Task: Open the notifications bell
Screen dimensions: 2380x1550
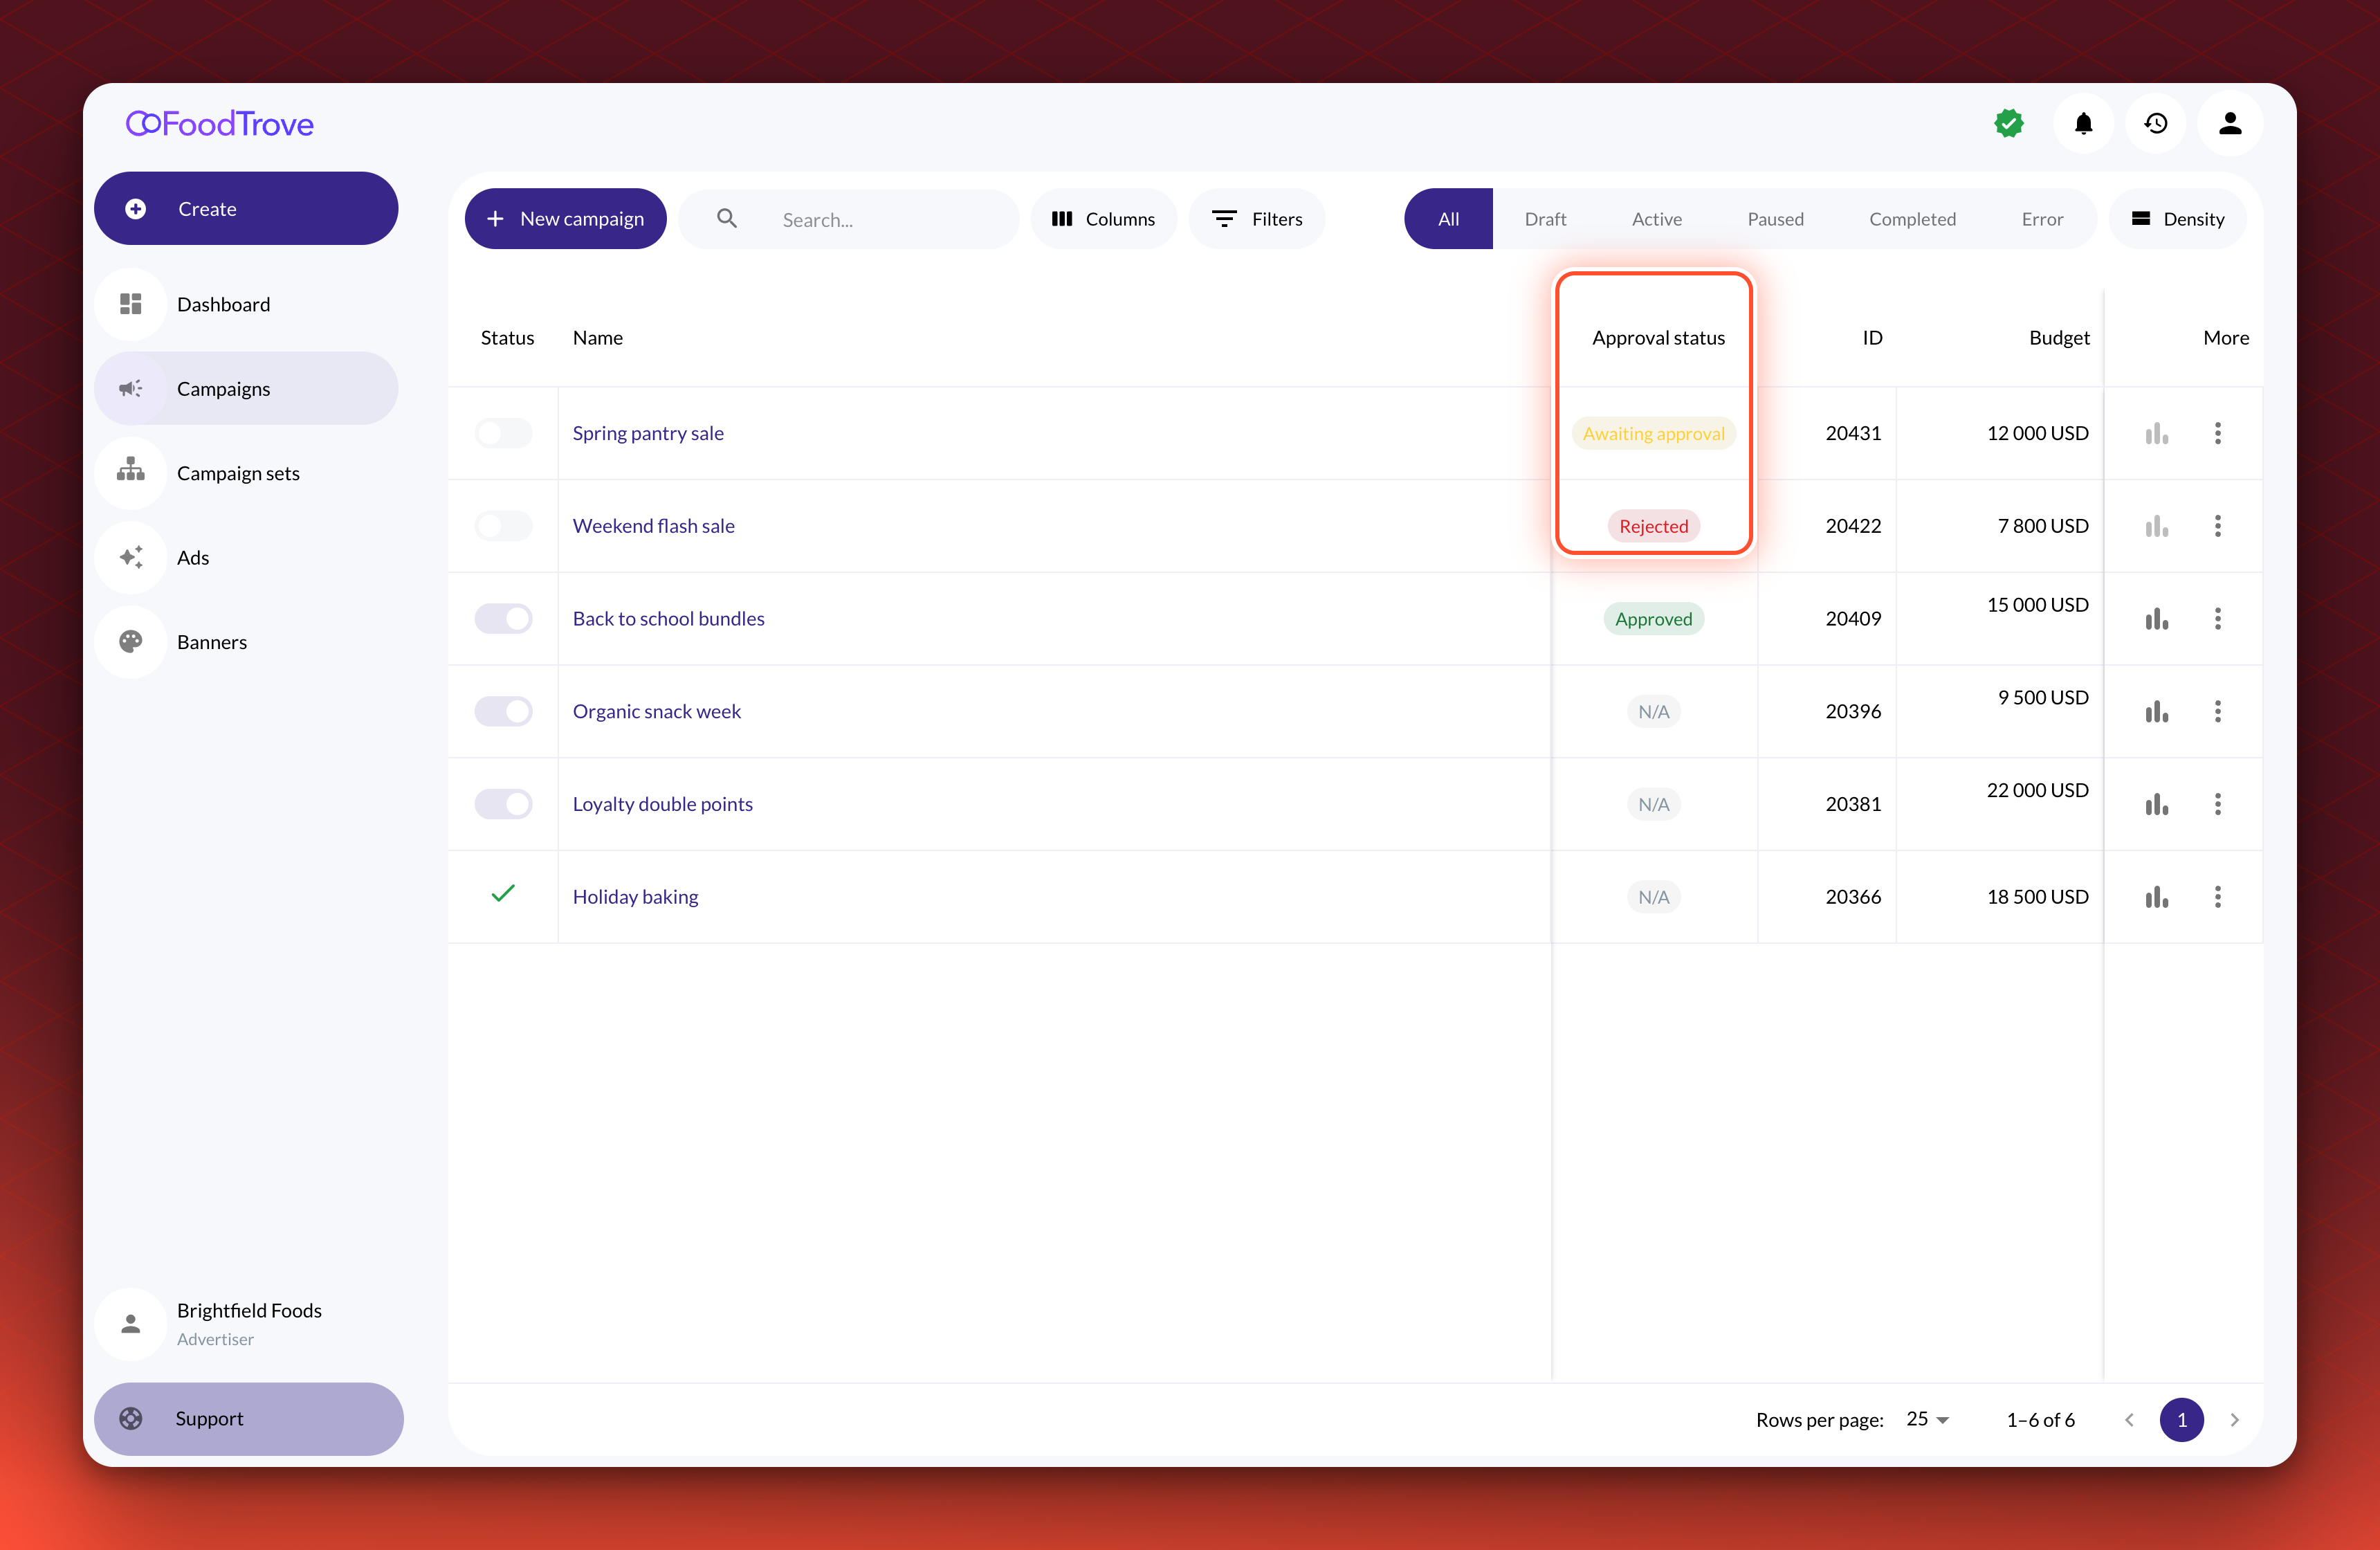Action: coord(2083,123)
